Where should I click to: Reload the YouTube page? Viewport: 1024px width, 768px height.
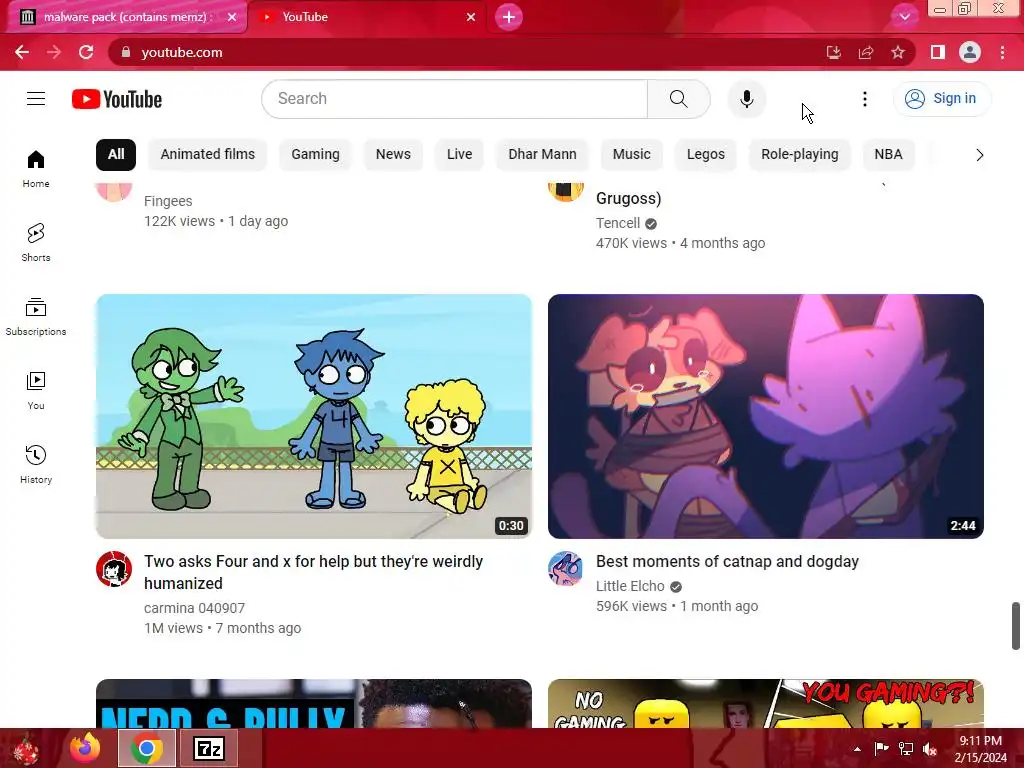(x=86, y=52)
